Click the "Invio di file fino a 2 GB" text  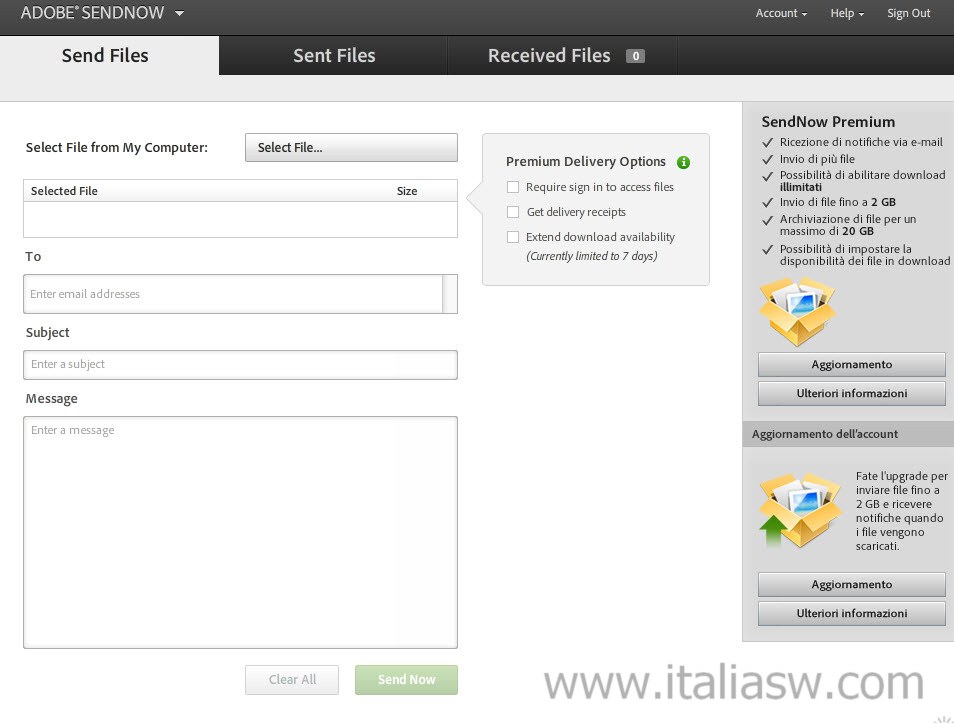coord(838,202)
